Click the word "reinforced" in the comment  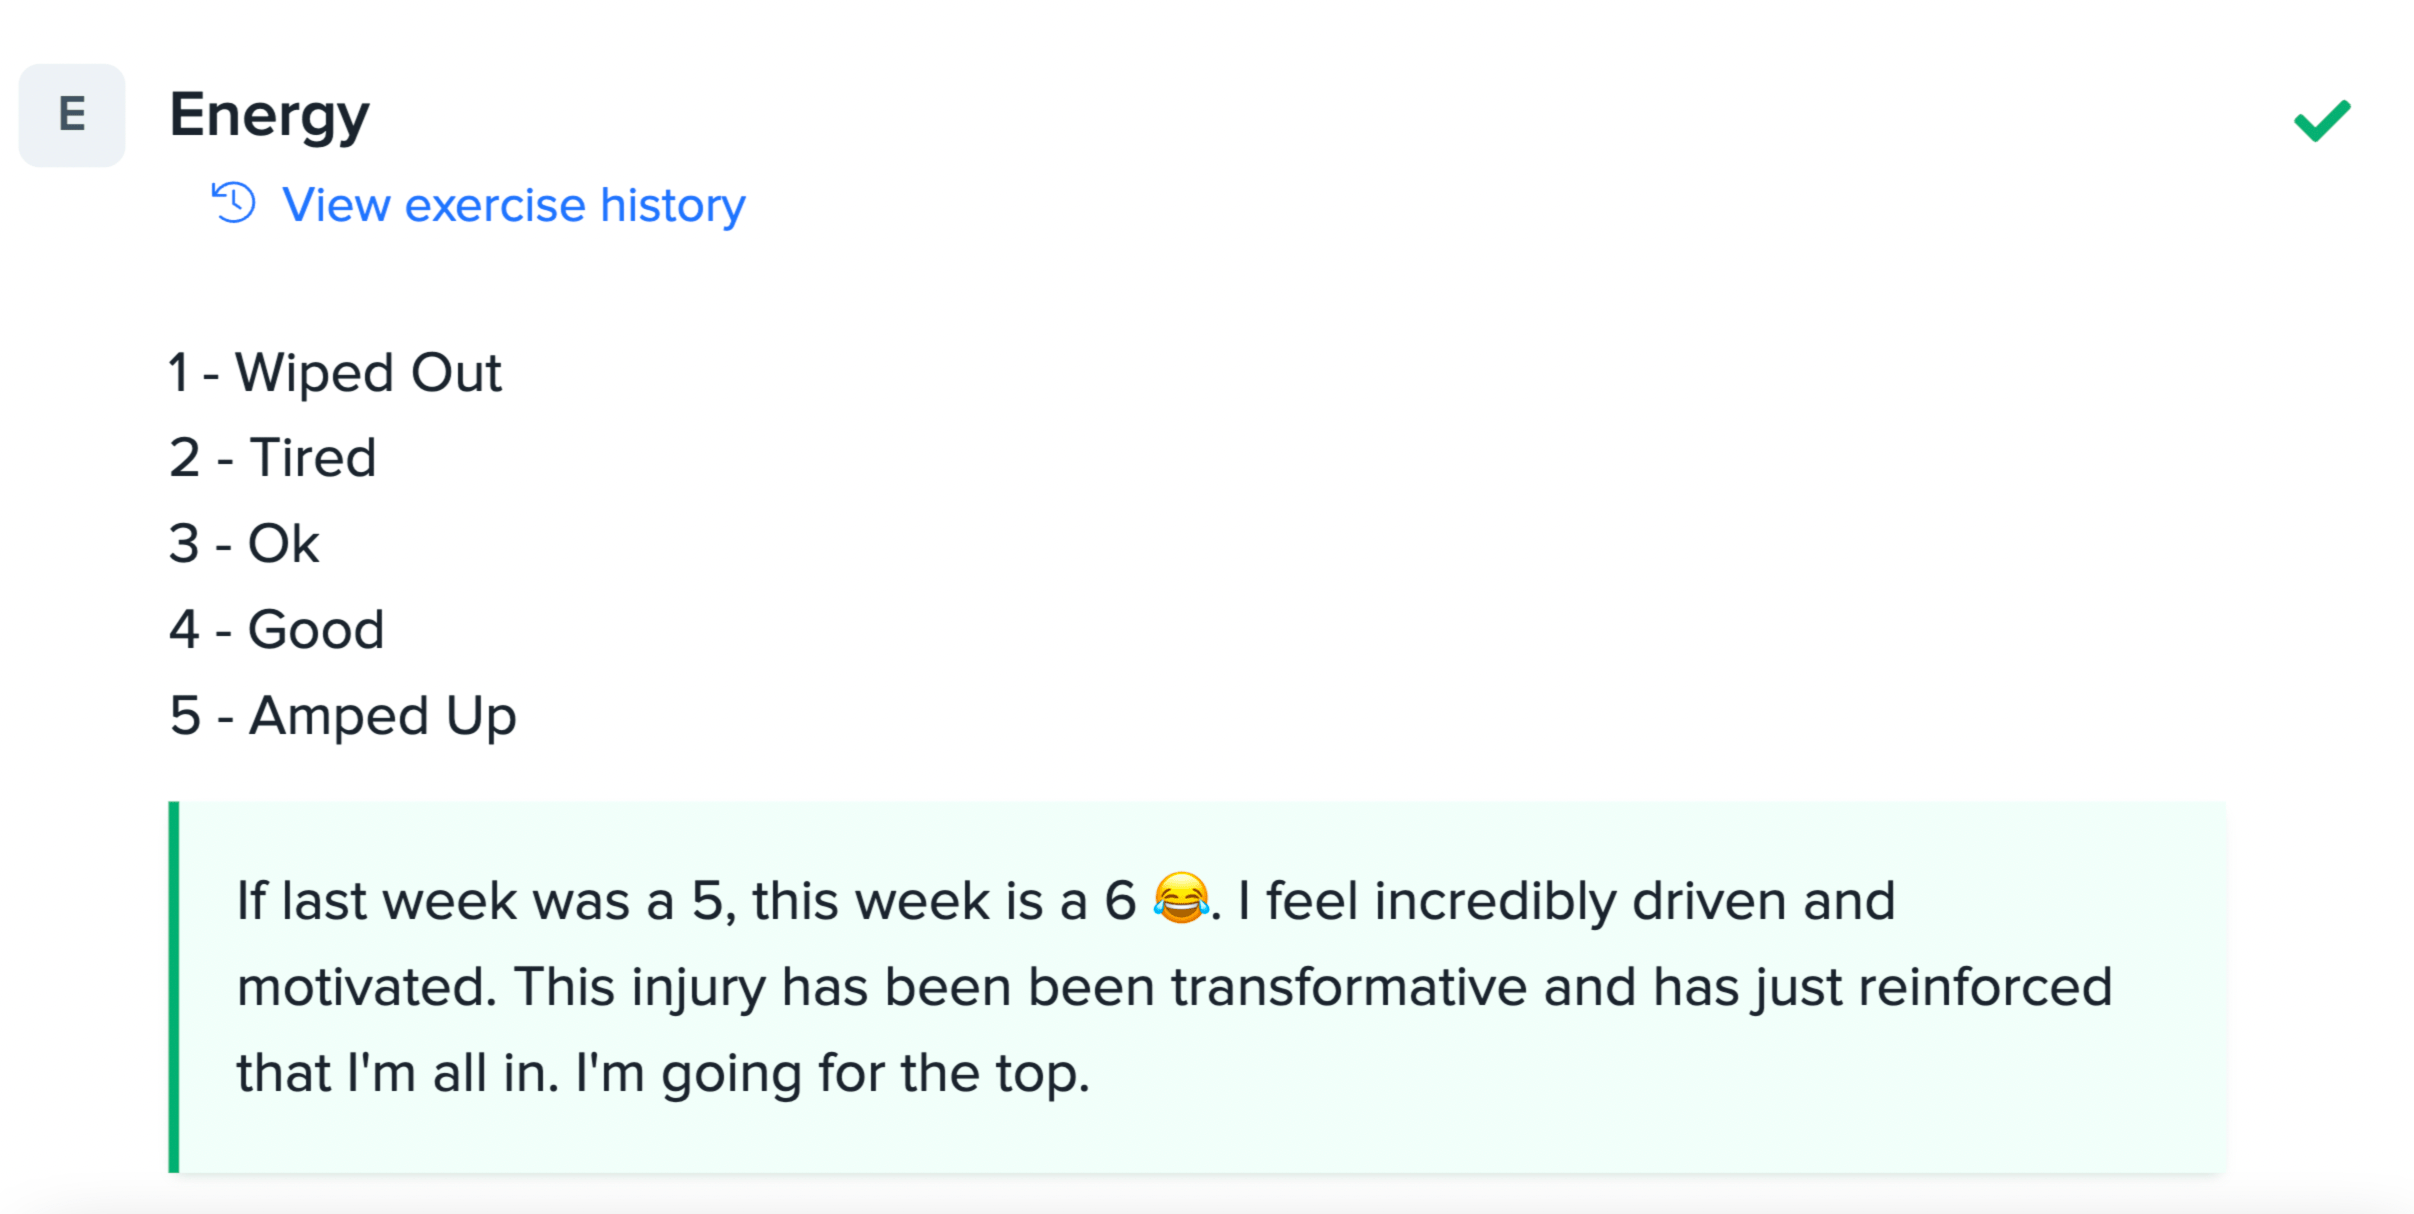(x=1985, y=987)
